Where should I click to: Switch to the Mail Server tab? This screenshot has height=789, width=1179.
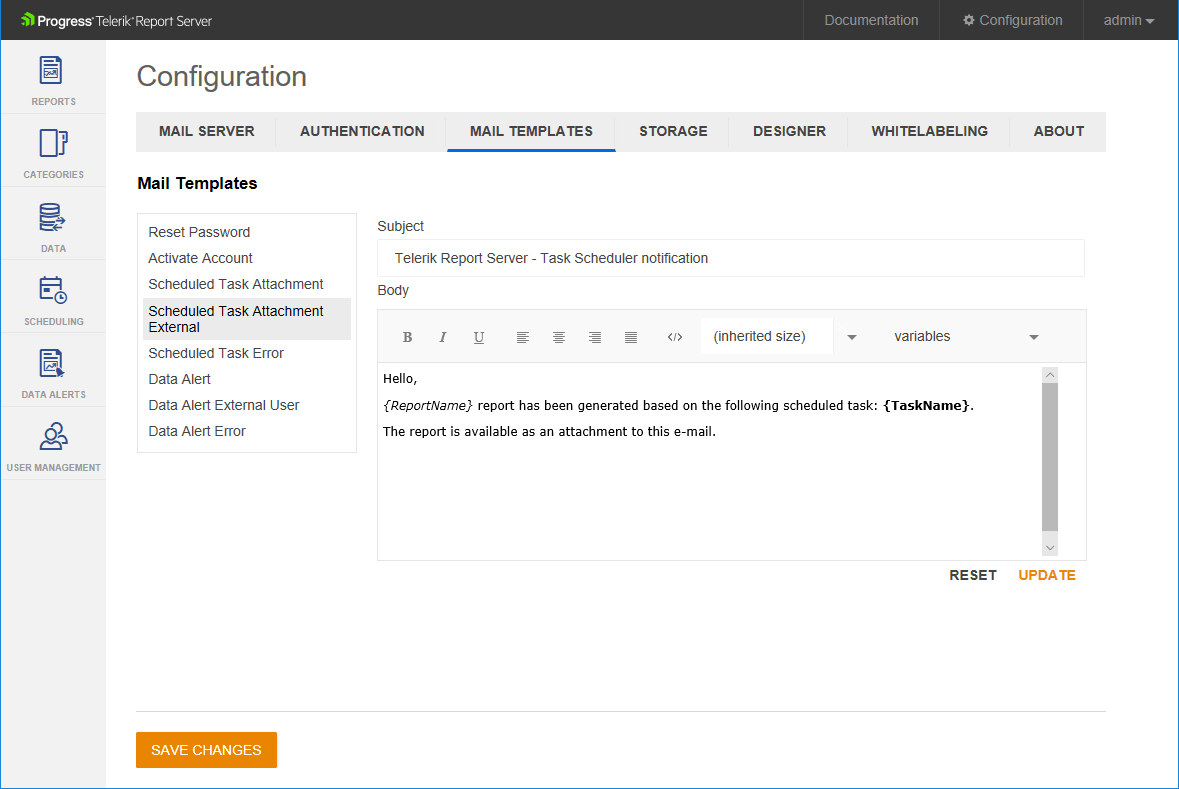click(206, 131)
